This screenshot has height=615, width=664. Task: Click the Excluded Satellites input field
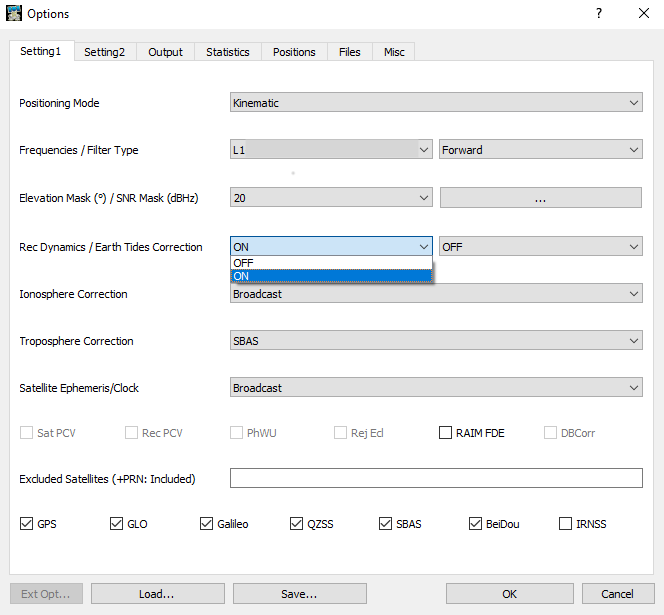(x=436, y=478)
